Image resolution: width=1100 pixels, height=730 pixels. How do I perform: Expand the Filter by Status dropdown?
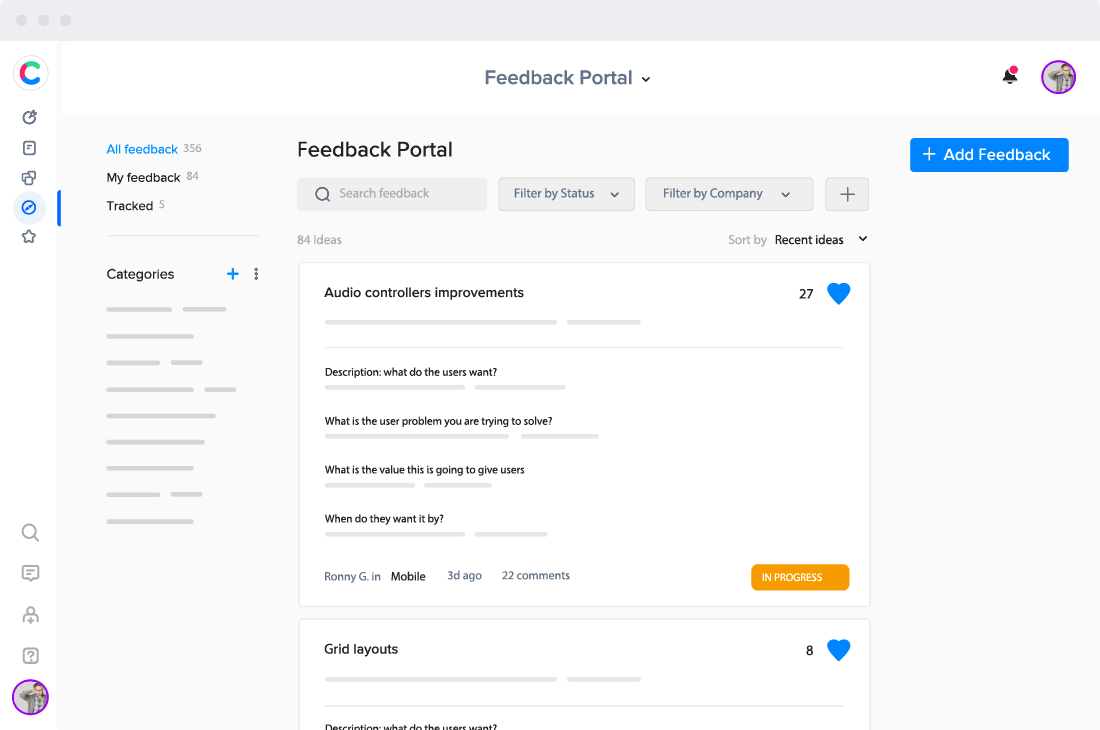click(566, 194)
